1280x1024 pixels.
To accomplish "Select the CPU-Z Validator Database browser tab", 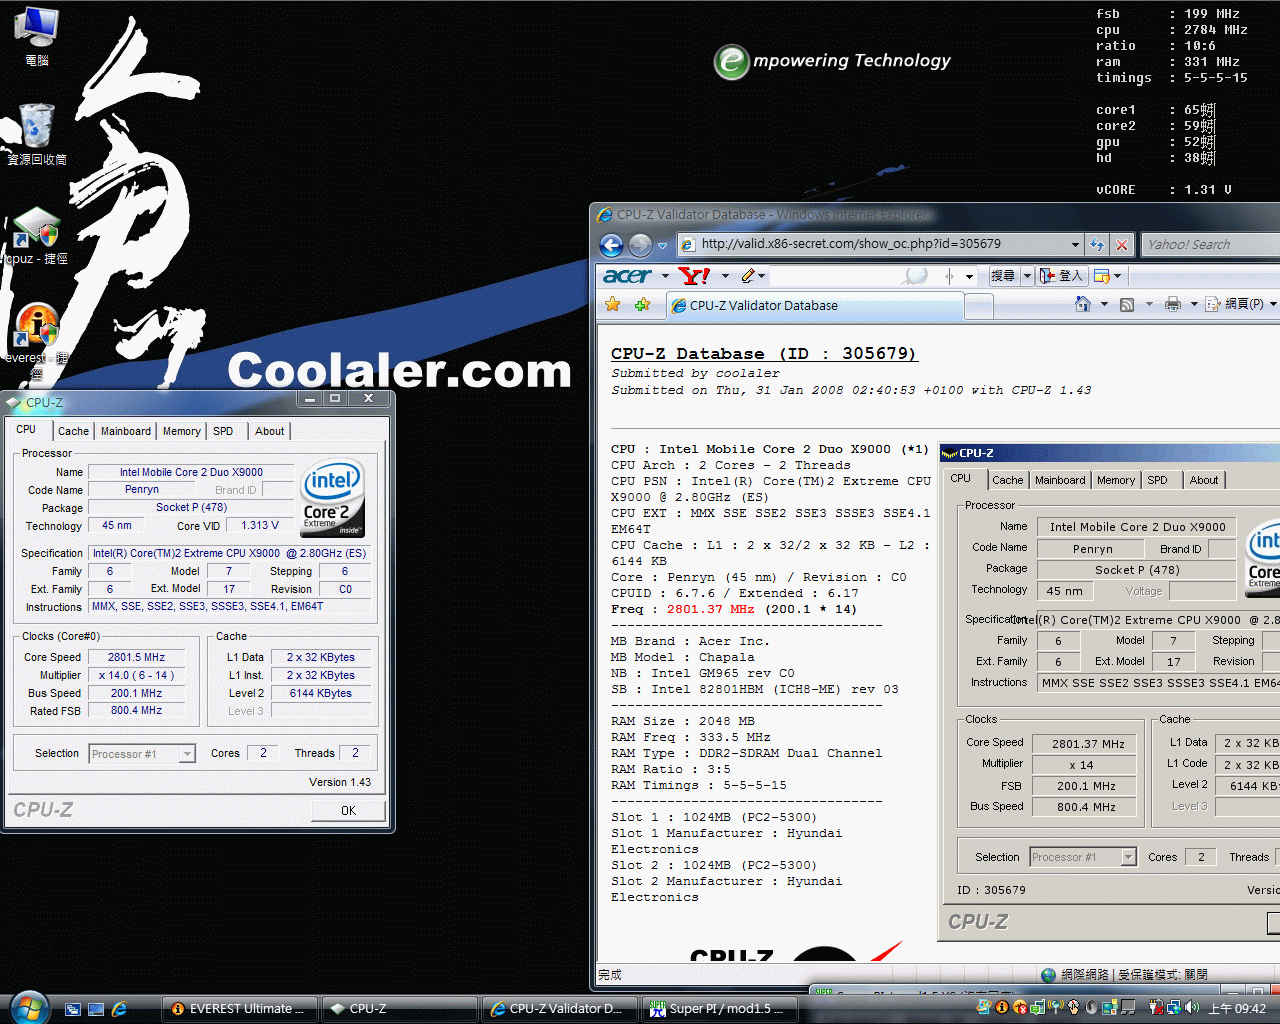I will [813, 305].
